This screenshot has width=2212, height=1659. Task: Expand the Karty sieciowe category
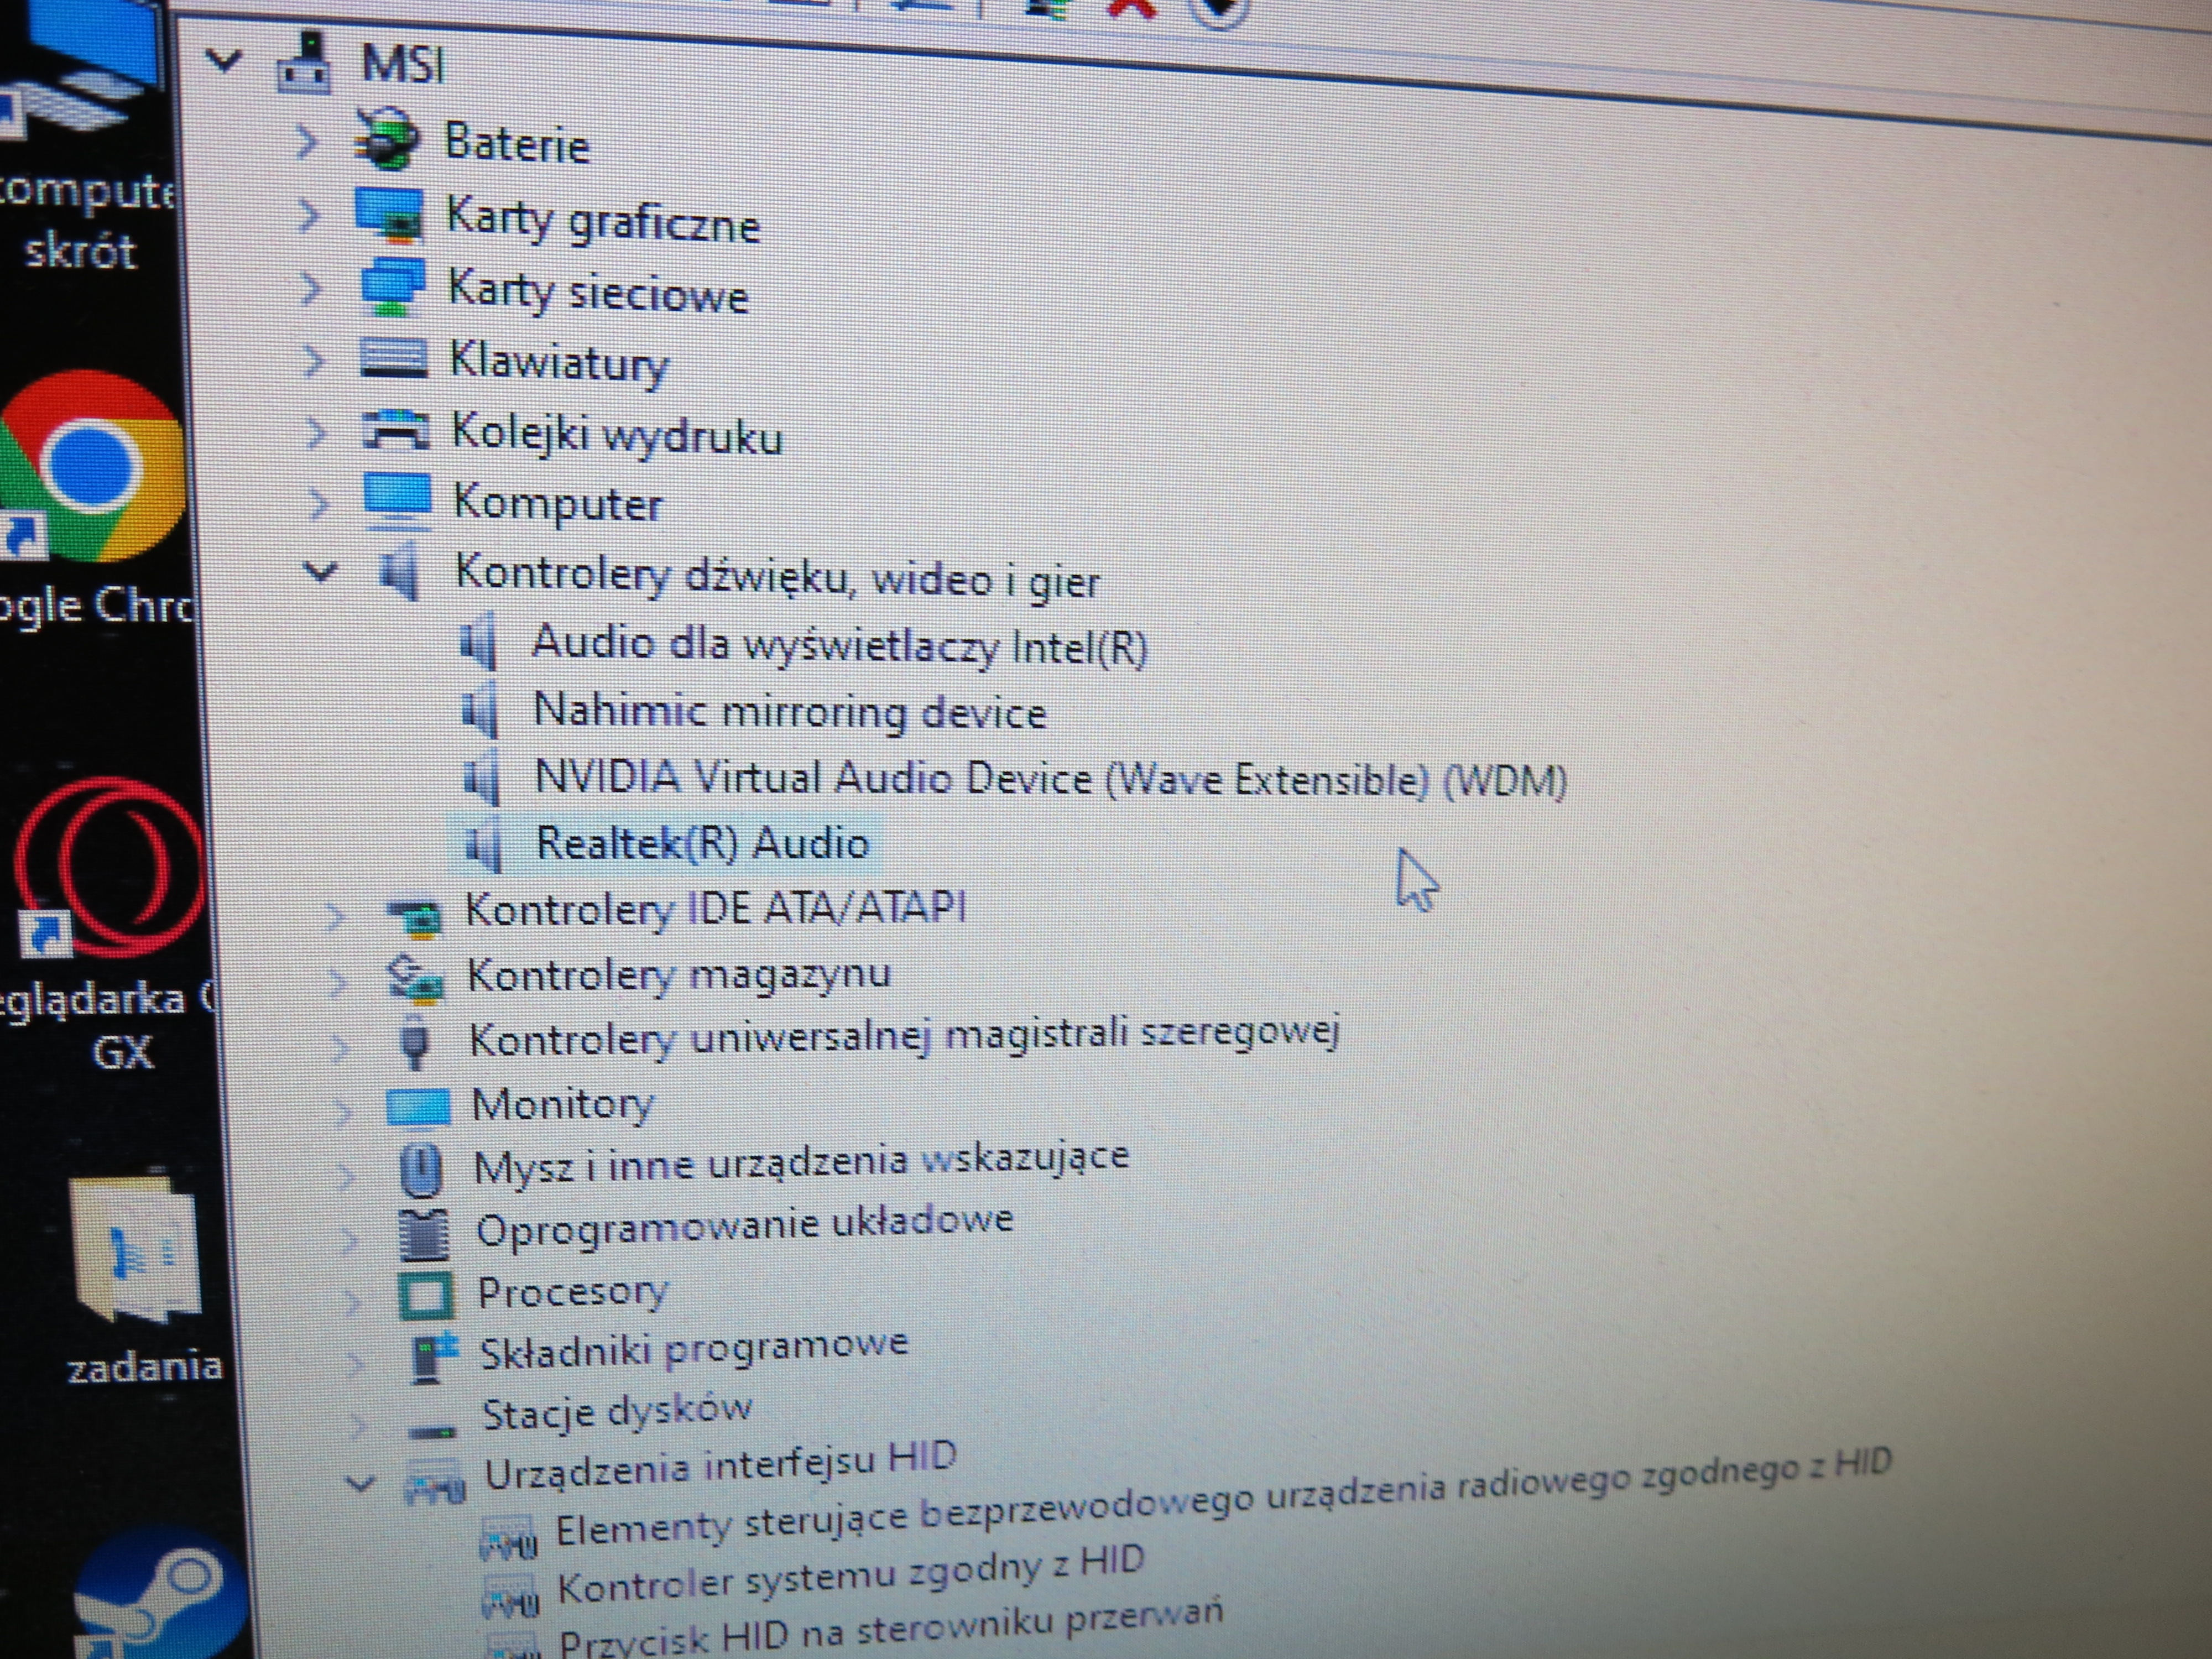point(311,289)
